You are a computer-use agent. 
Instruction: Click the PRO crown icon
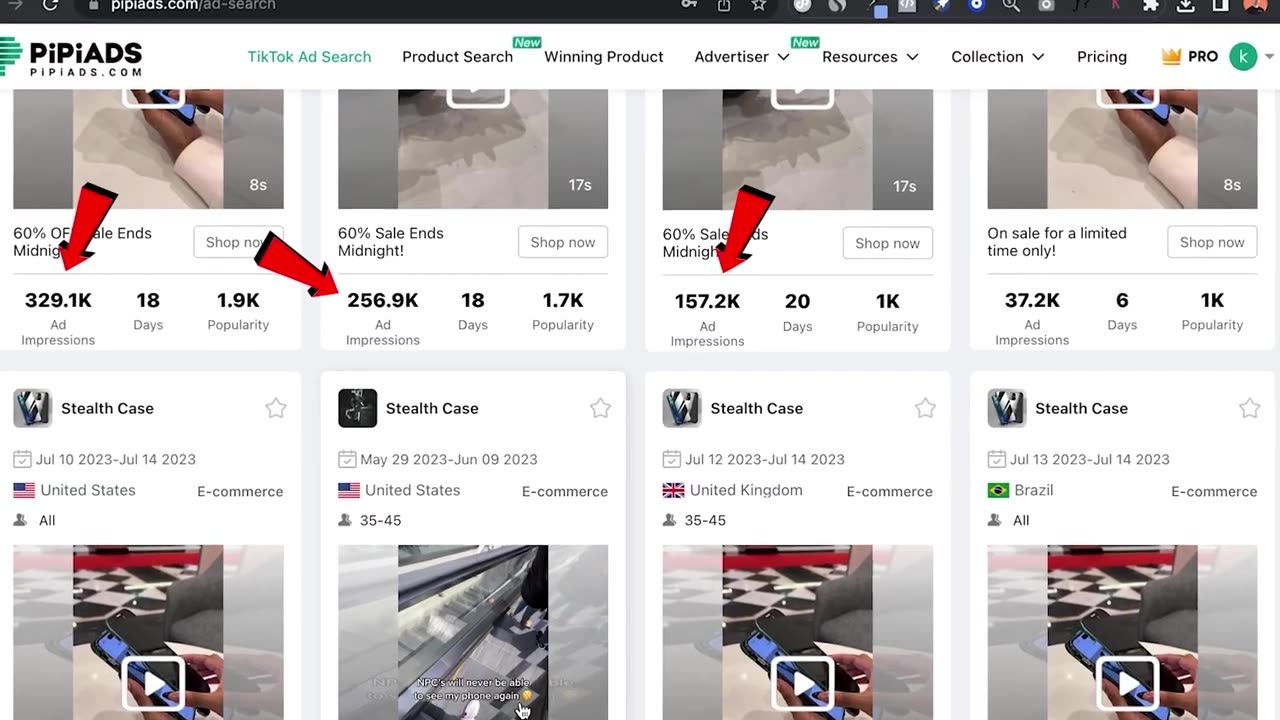point(1171,57)
